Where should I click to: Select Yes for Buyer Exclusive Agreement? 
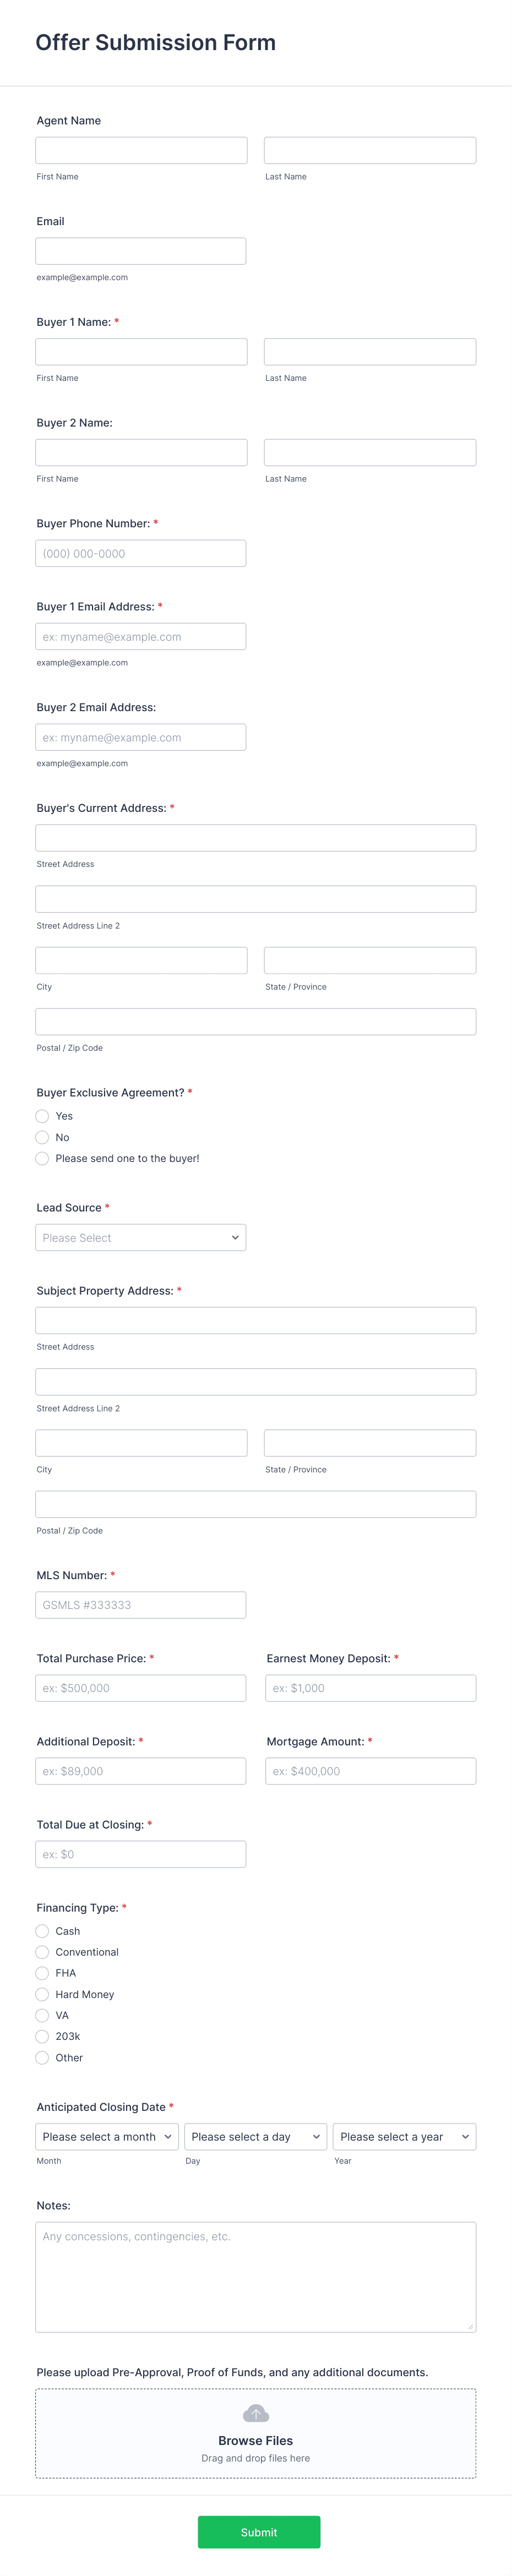pos(43,1116)
